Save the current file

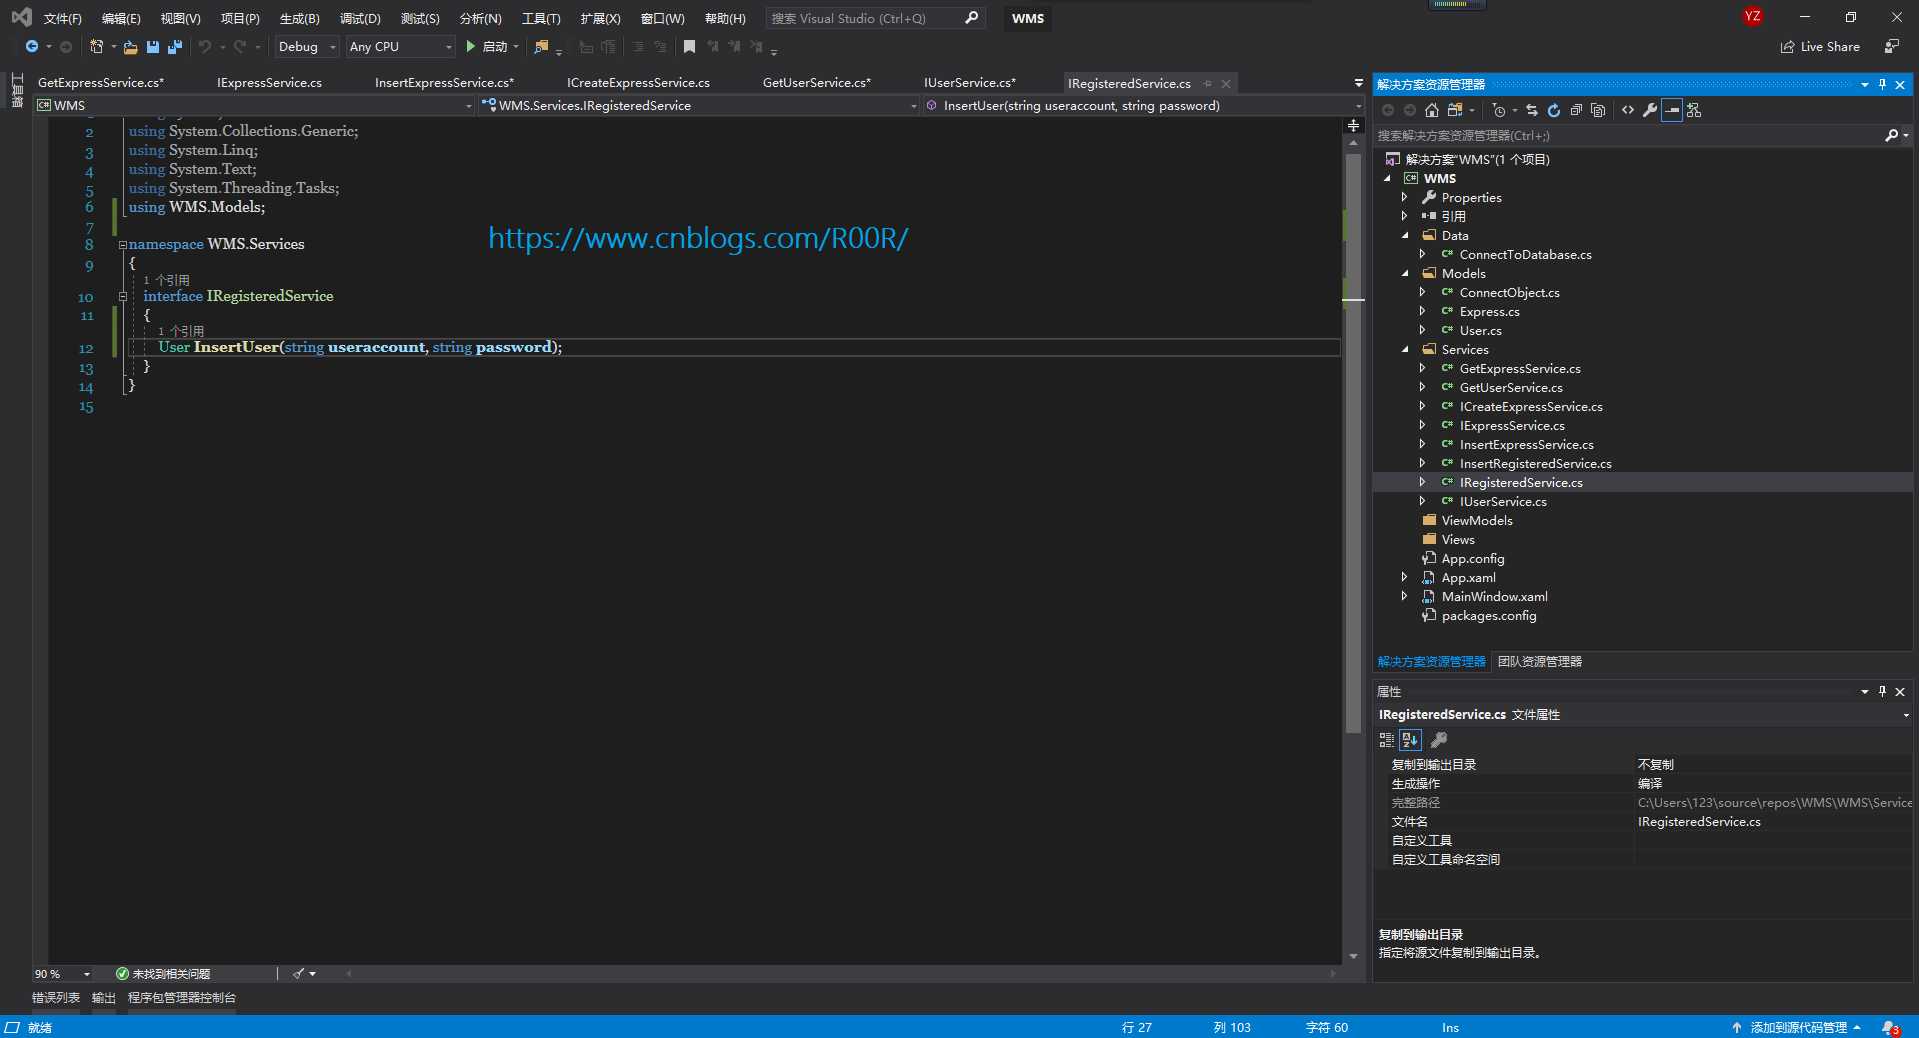point(153,46)
